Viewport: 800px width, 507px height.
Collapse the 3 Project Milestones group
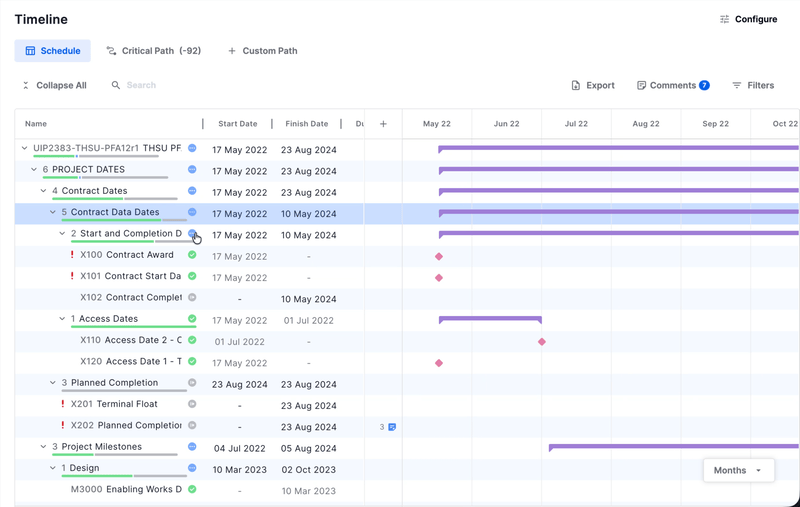click(x=43, y=447)
